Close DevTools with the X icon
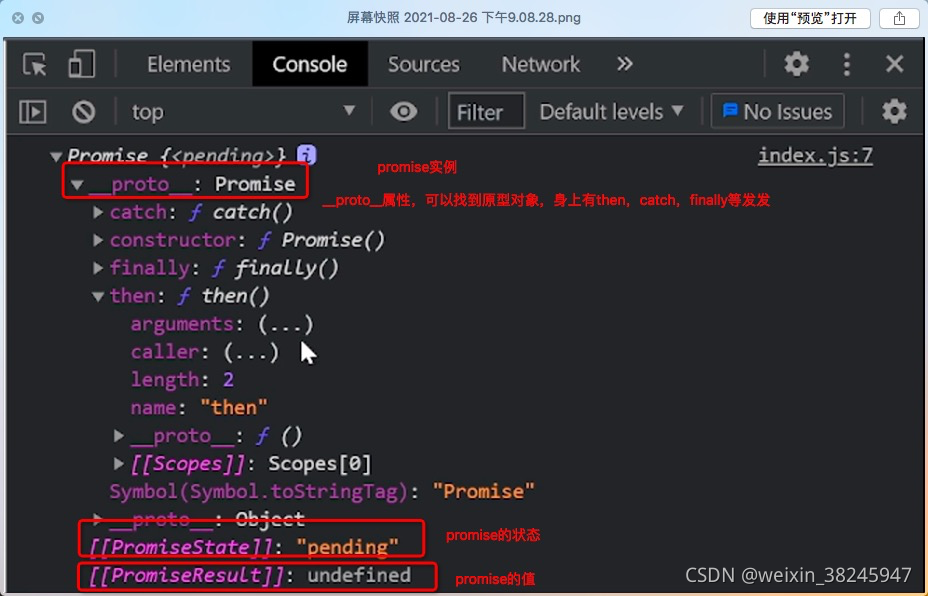The width and height of the screenshot is (928, 596). [894, 64]
